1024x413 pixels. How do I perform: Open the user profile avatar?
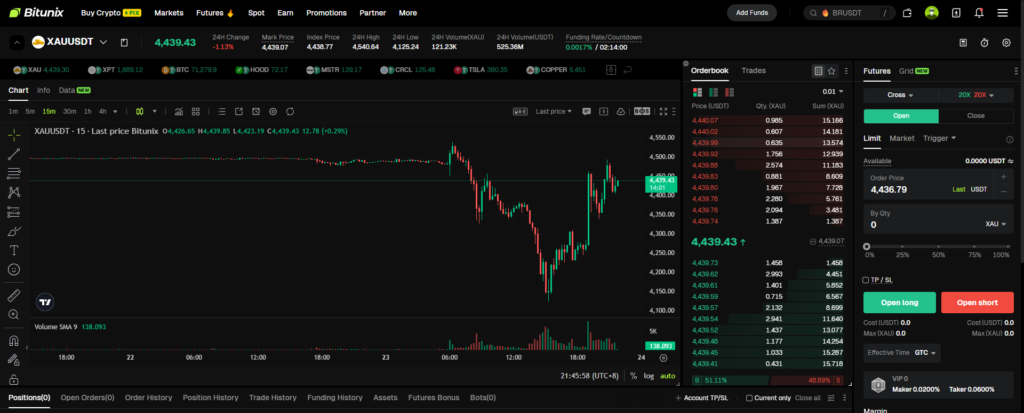click(x=932, y=12)
